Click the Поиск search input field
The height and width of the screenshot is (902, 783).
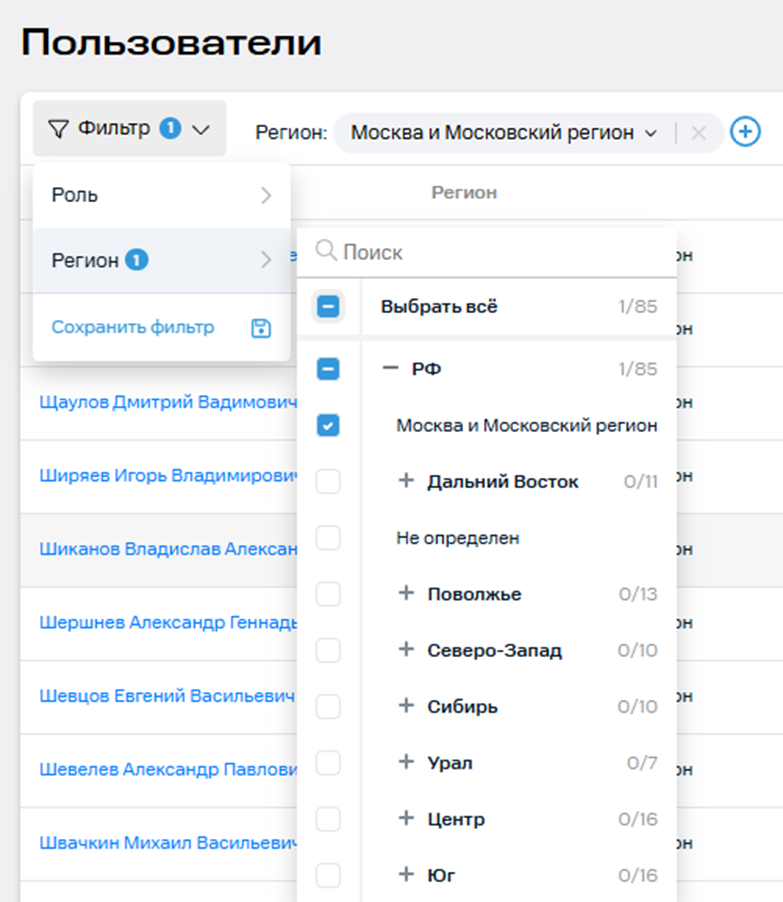[x=500, y=252]
